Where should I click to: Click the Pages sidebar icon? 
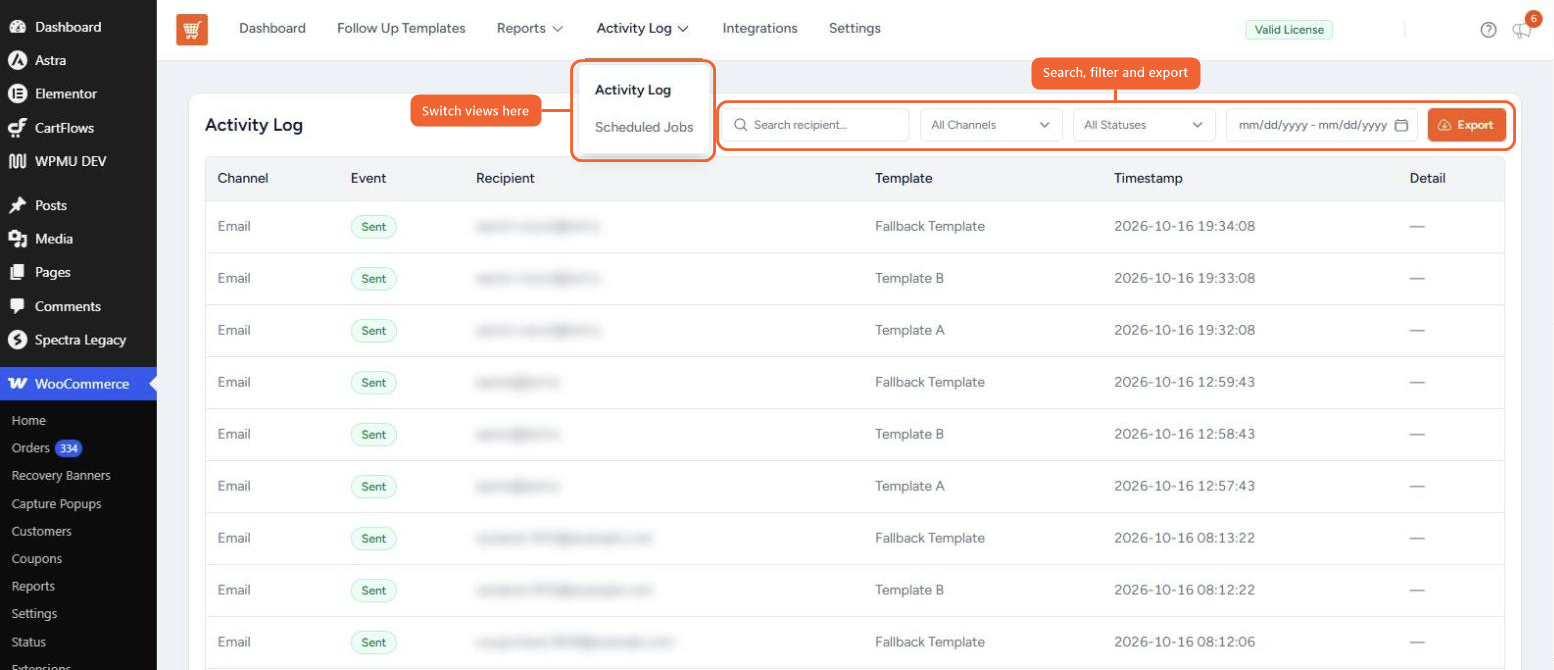click(x=17, y=272)
